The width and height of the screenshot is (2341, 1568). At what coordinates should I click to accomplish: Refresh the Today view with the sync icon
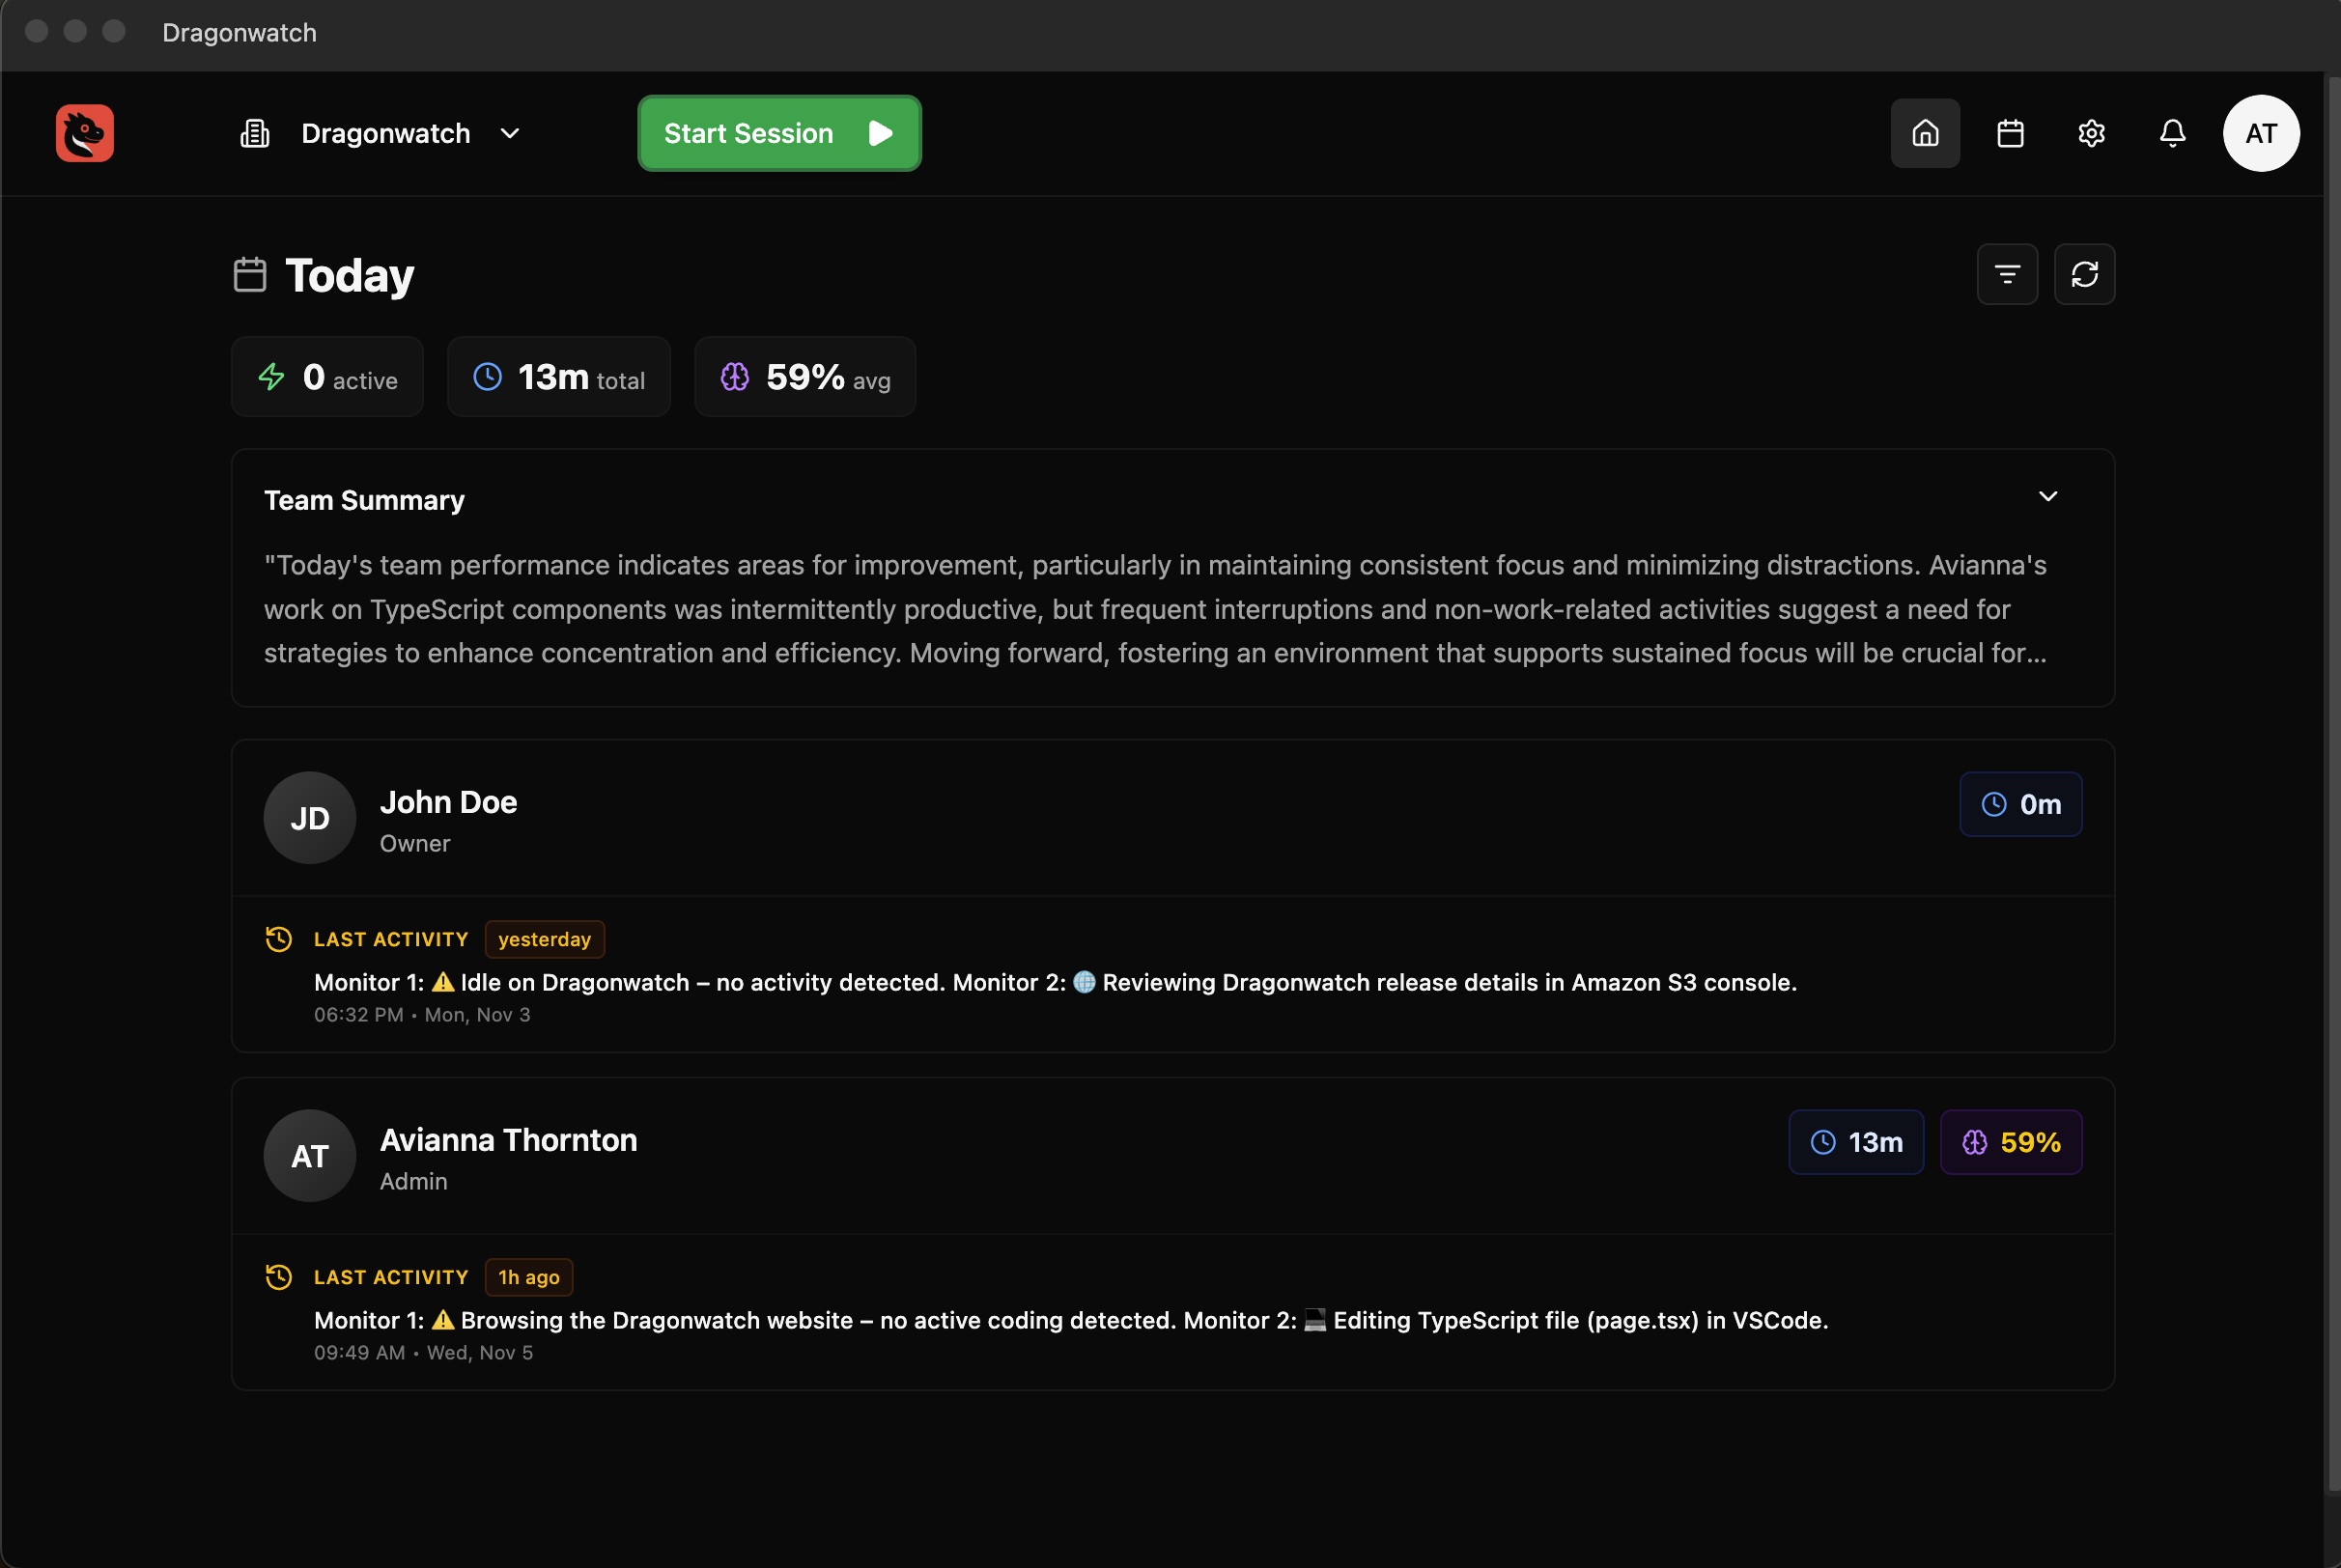(x=2085, y=274)
